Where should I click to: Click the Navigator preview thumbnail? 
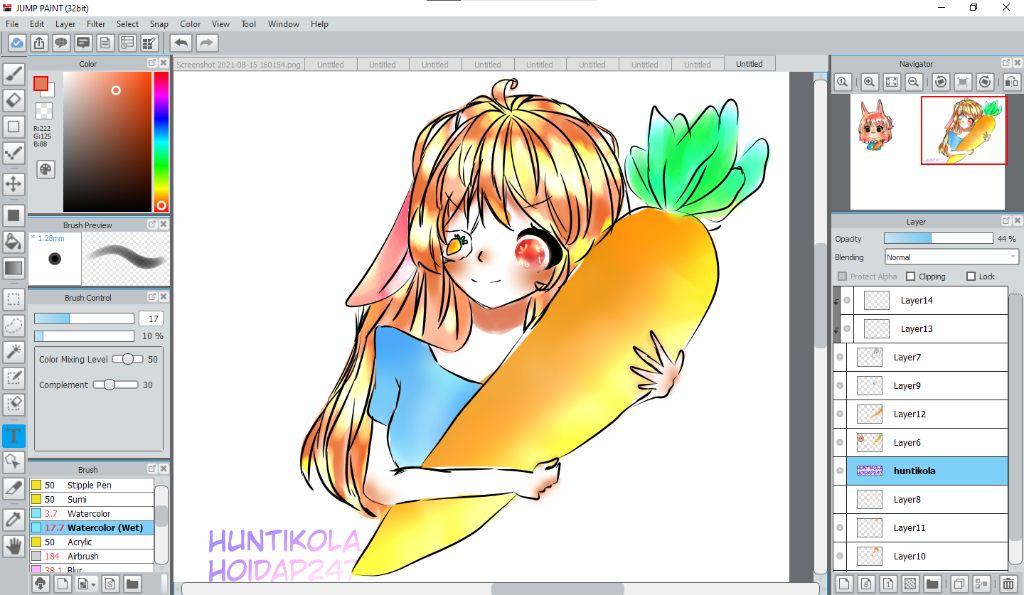tap(927, 152)
